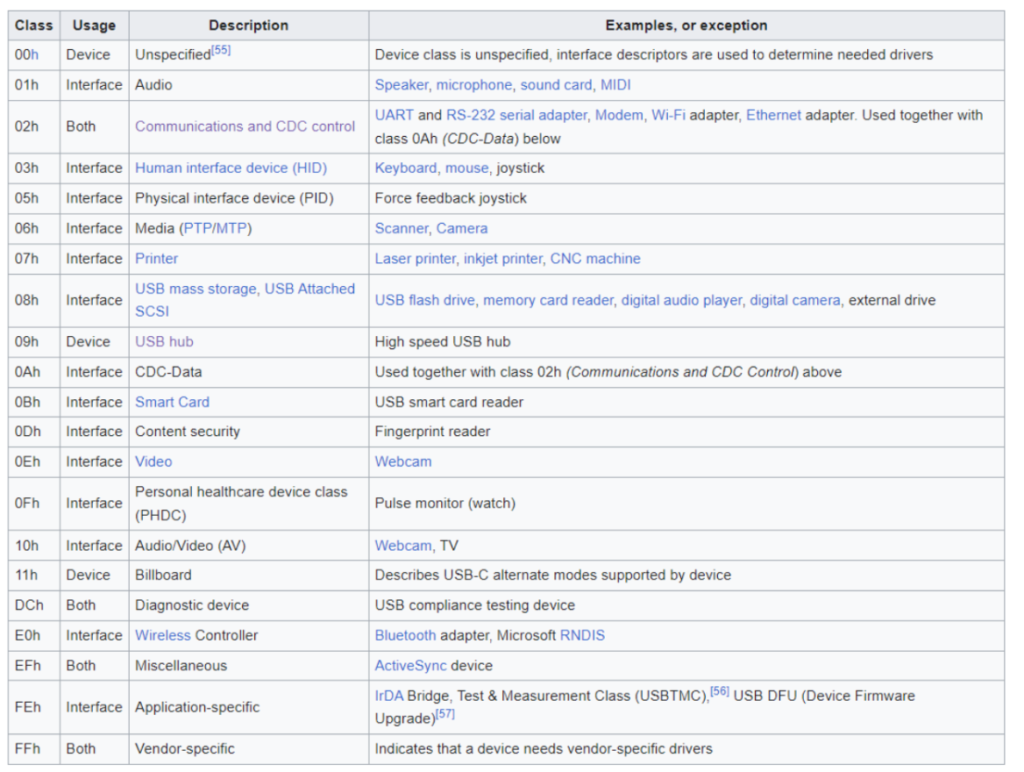1024x772 pixels.
Task: Open the RNDIS link
Action: point(582,635)
